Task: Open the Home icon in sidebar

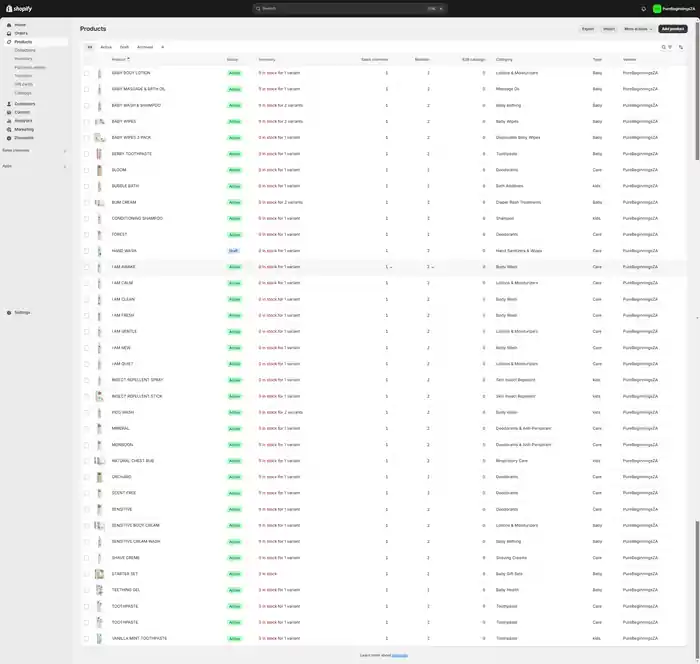Action: (9, 25)
